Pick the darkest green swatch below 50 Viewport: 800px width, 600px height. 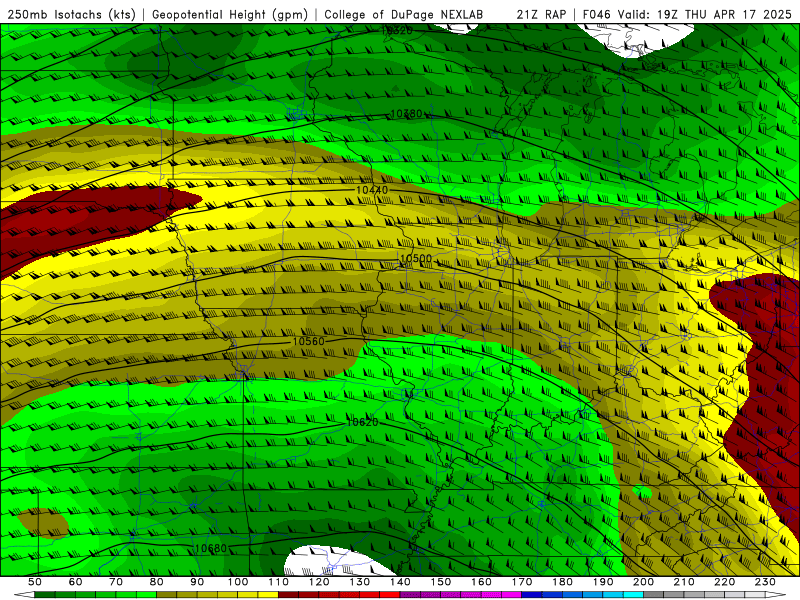tap(45, 595)
